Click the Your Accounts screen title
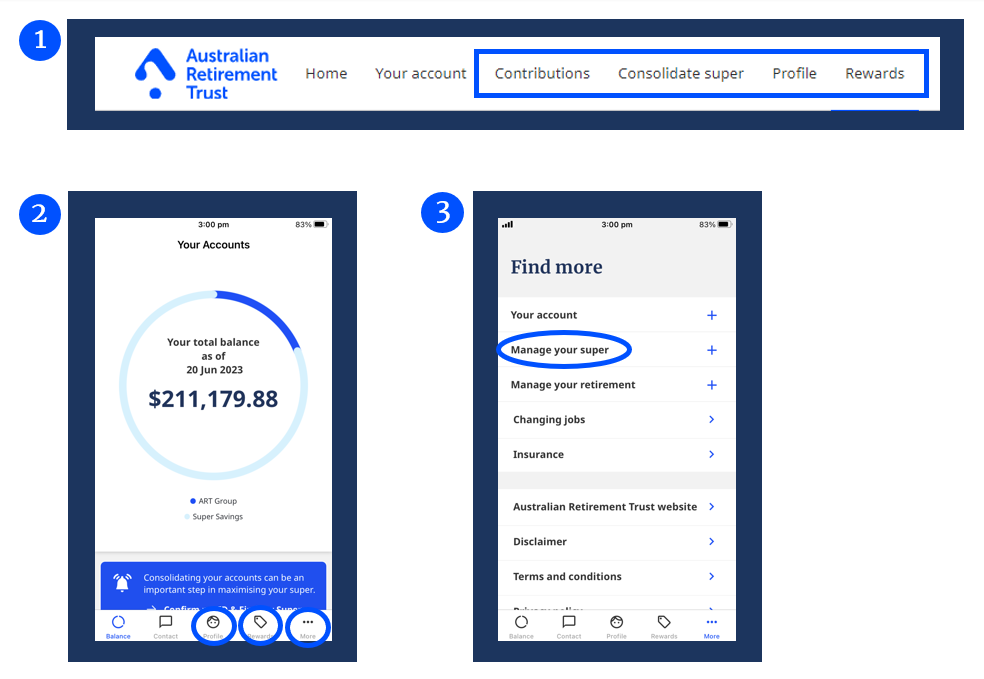984x679 pixels. (213, 245)
